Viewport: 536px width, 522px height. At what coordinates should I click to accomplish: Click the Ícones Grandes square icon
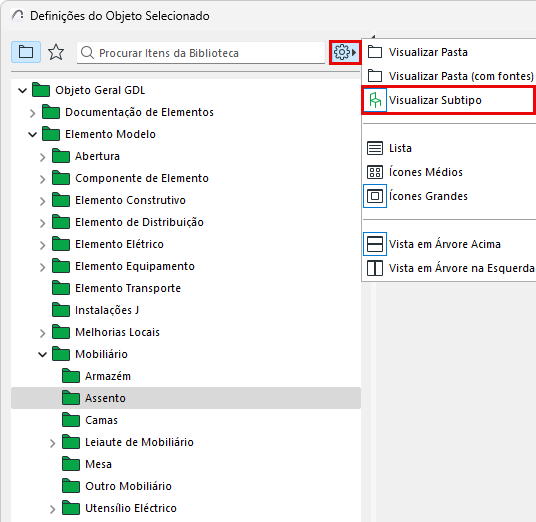pyautogui.click(x=375, y=196)
